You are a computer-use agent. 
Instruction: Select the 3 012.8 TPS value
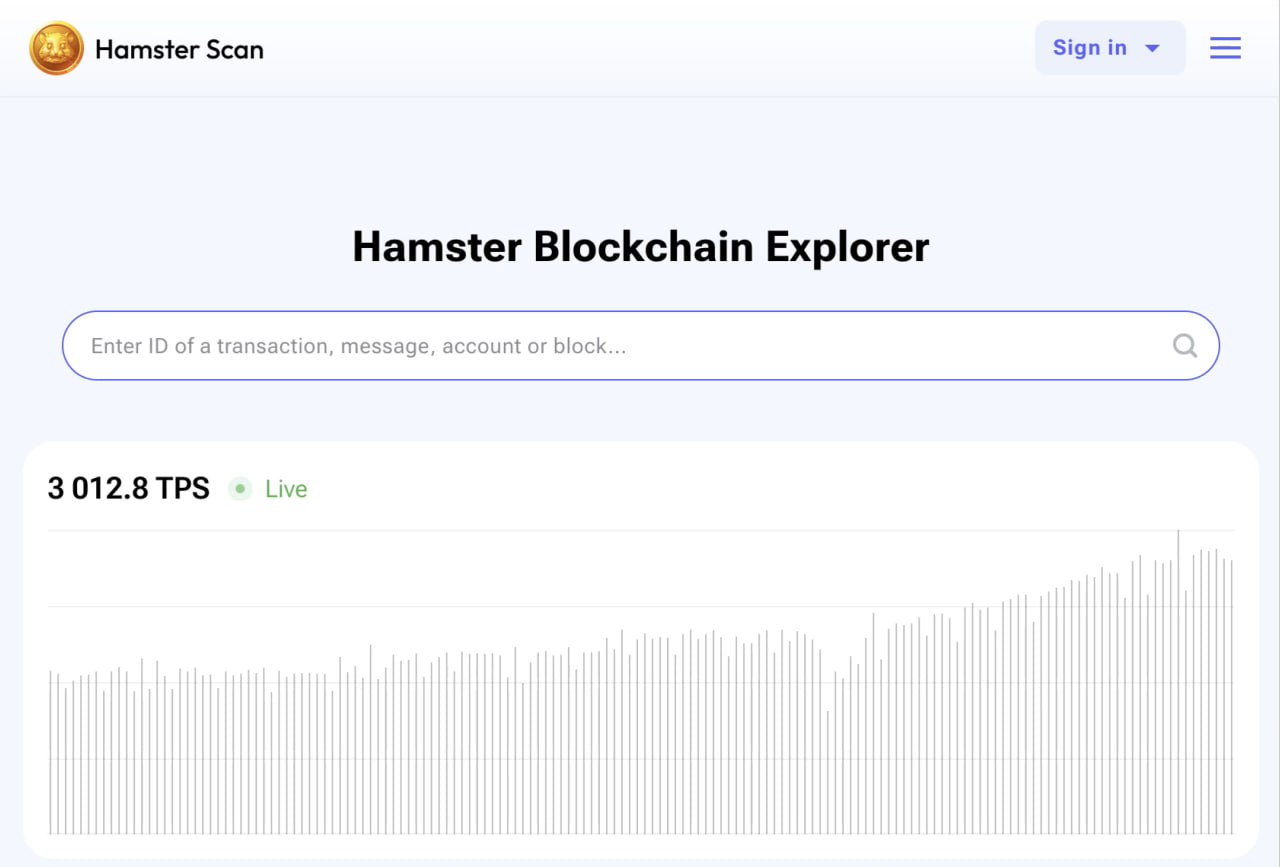click(x=129, y=489)
